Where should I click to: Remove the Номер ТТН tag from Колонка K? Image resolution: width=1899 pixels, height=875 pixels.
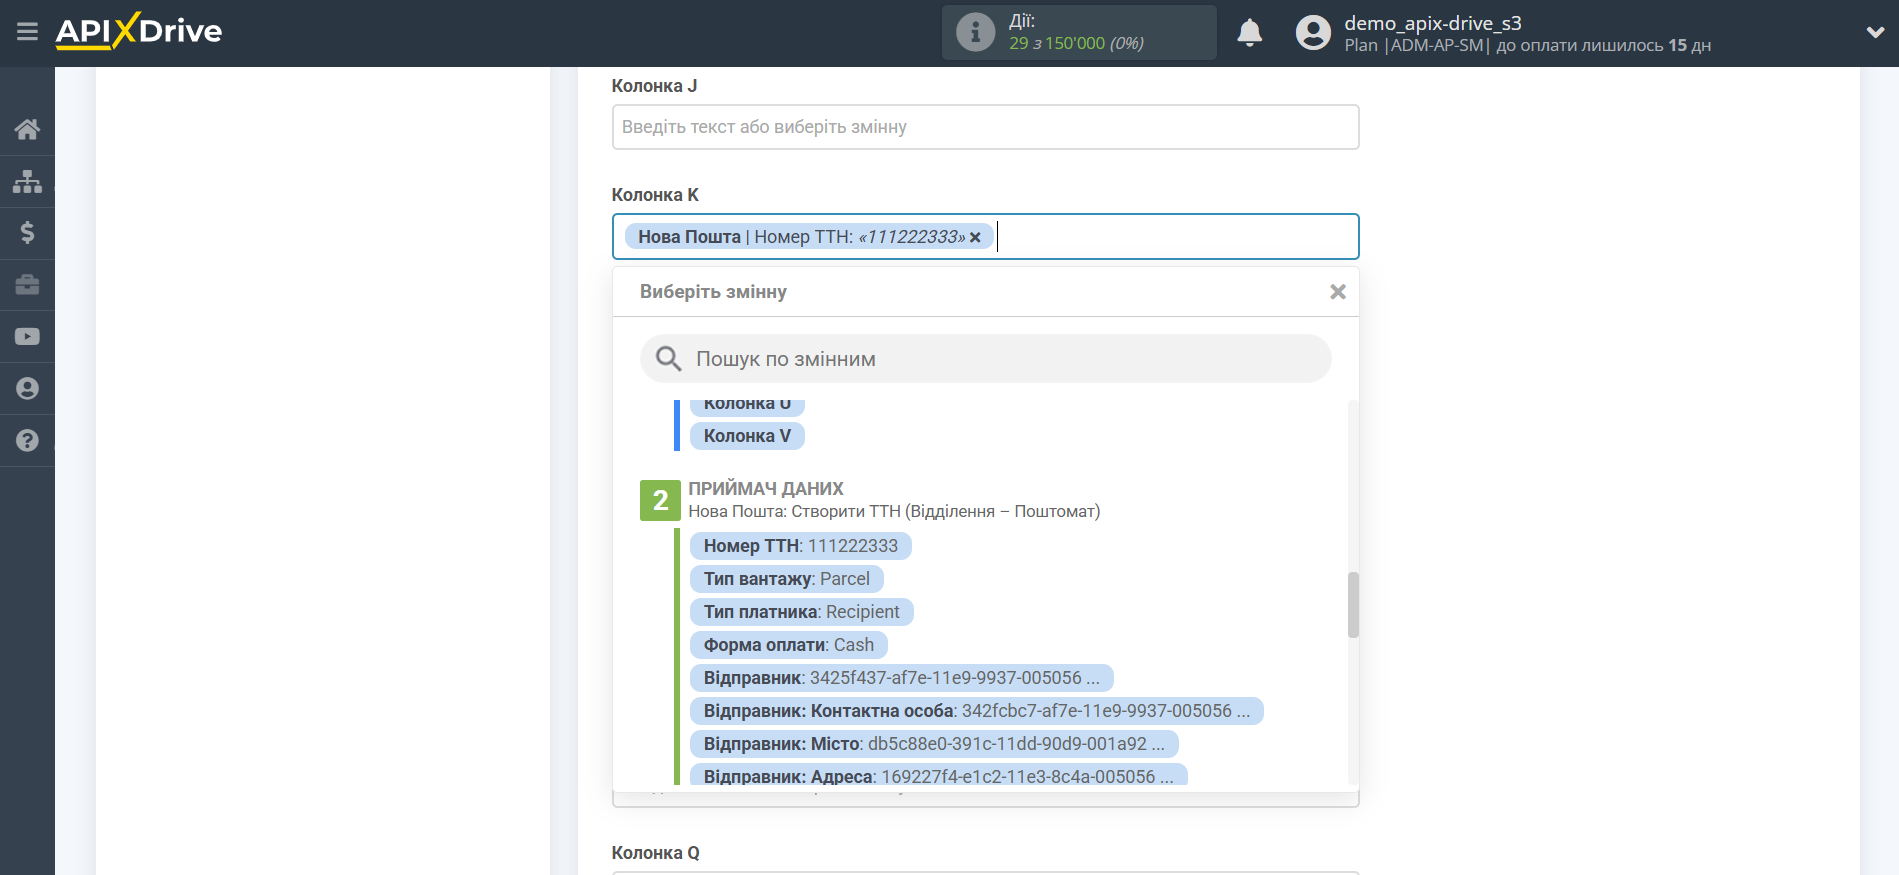pos(975,238)
